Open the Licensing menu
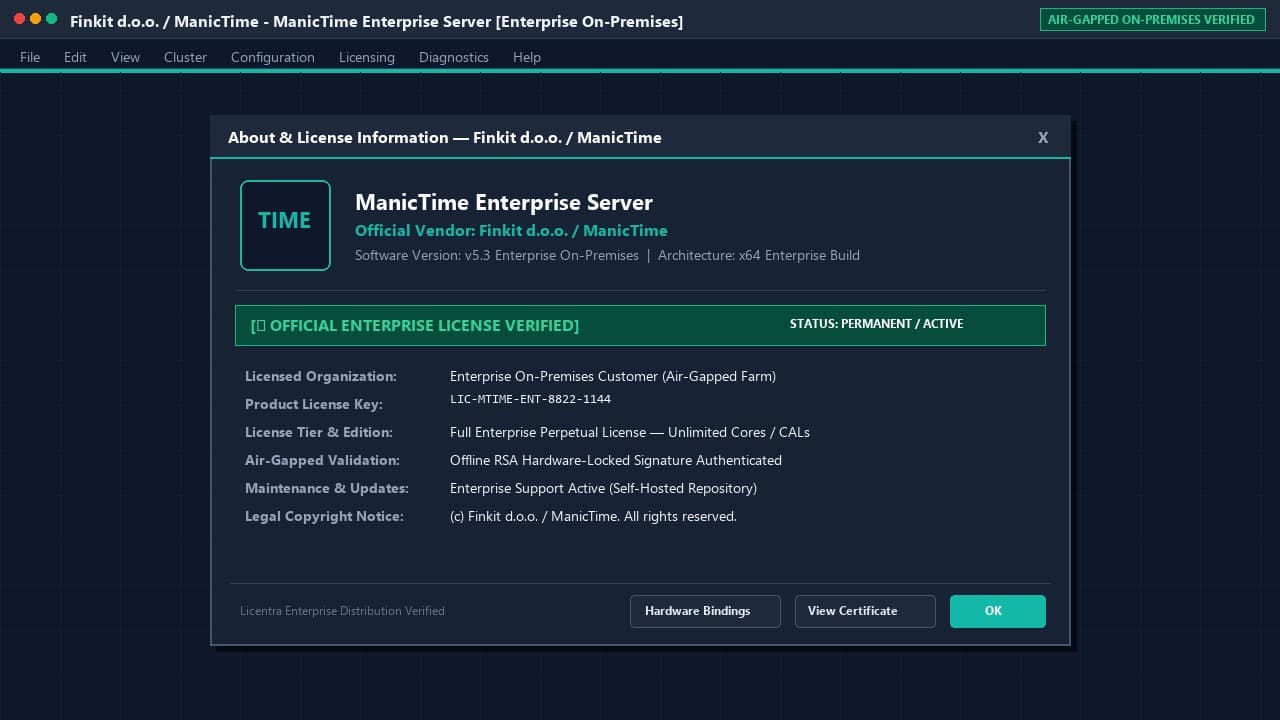This screenshot has height=720, width=1280. (x=367, y=57)
